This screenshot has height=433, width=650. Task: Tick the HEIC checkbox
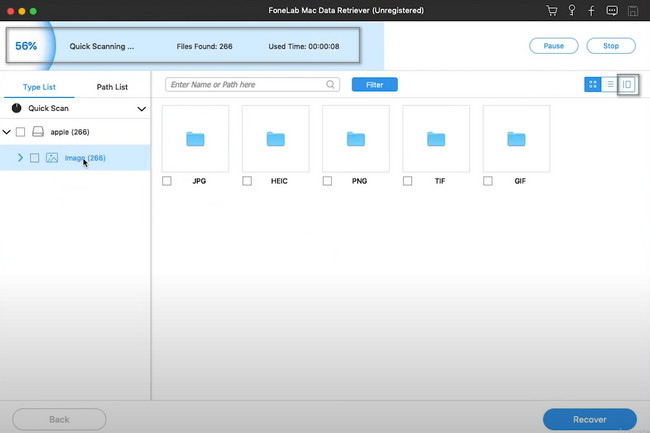coord(247,181)
